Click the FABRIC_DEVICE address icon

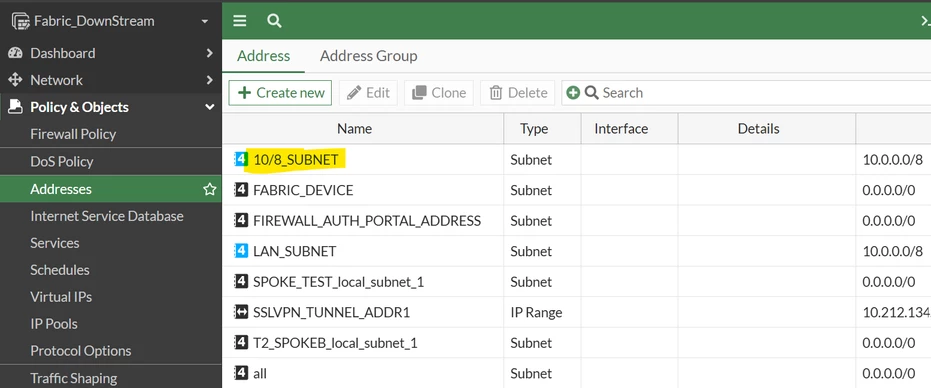click(x=241, y=190)
